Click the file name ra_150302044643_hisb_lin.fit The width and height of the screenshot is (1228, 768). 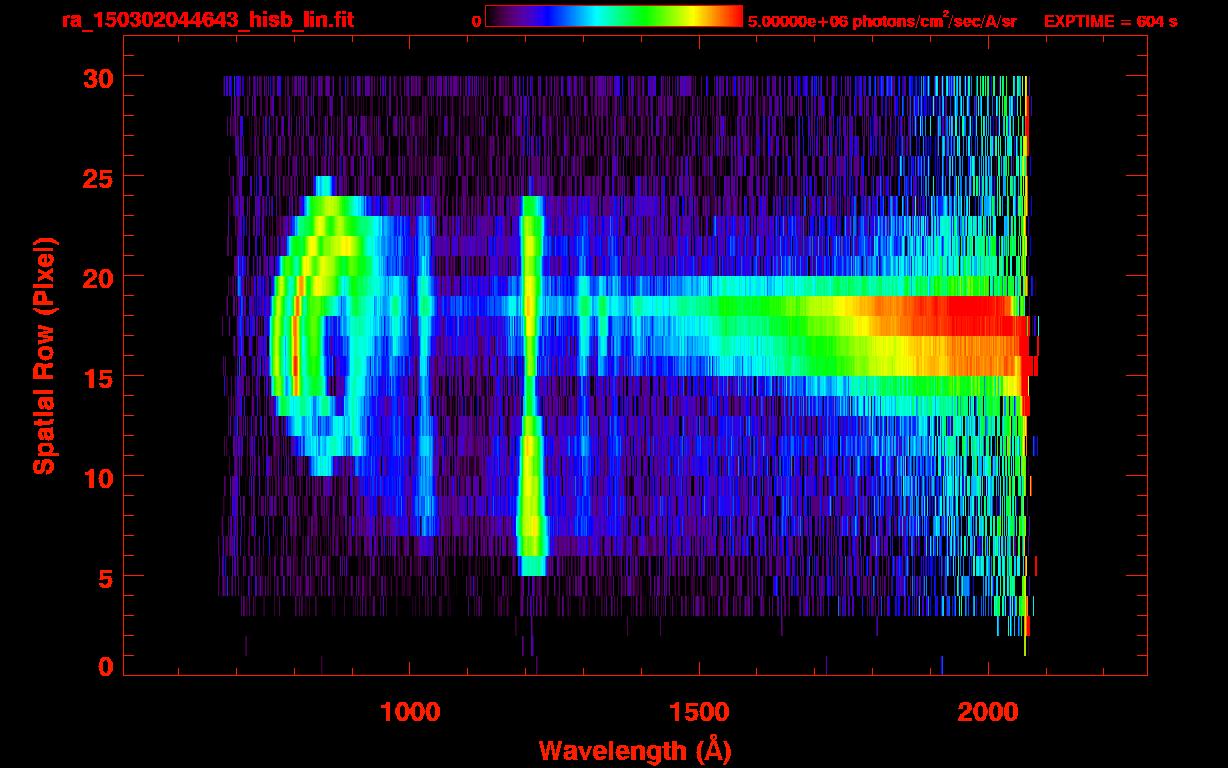click(x=207, y=20)
